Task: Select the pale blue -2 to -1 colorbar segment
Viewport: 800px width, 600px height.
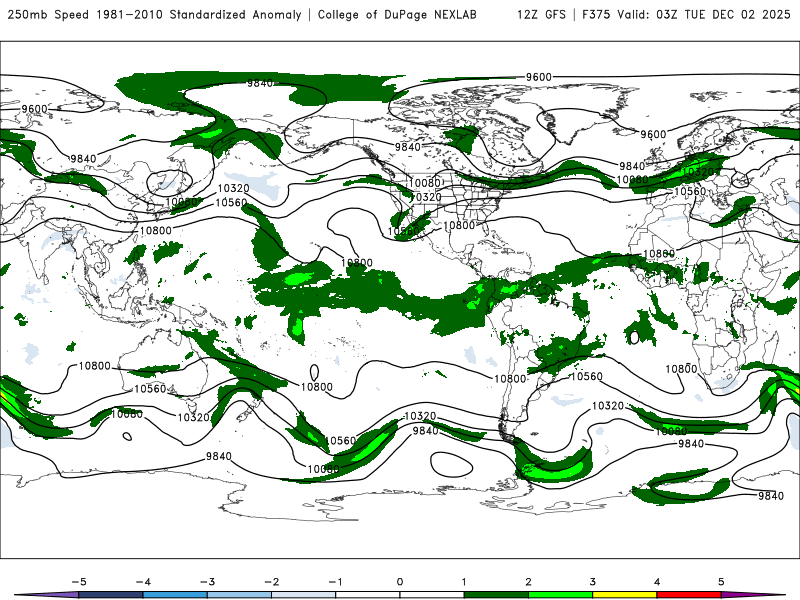Action: click(x=304, y=595)
